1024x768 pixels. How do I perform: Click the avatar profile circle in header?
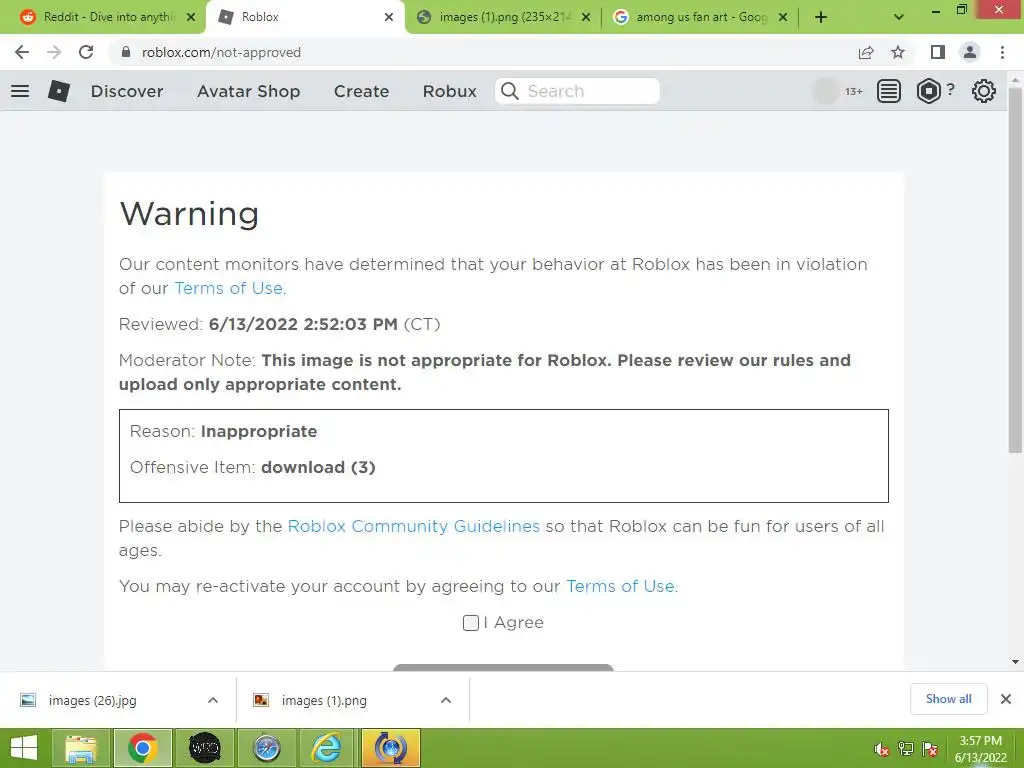pyautogui.click(x=825, y=91)
